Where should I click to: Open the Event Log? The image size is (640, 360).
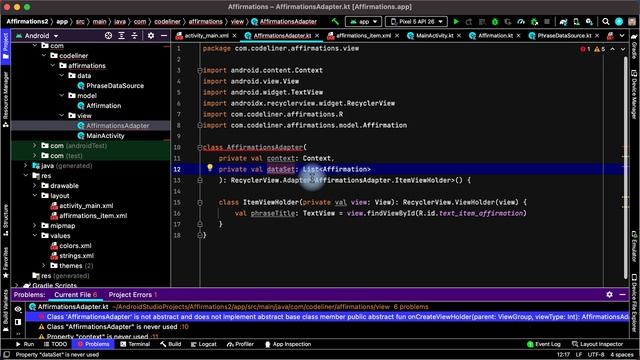click(544, 344)
